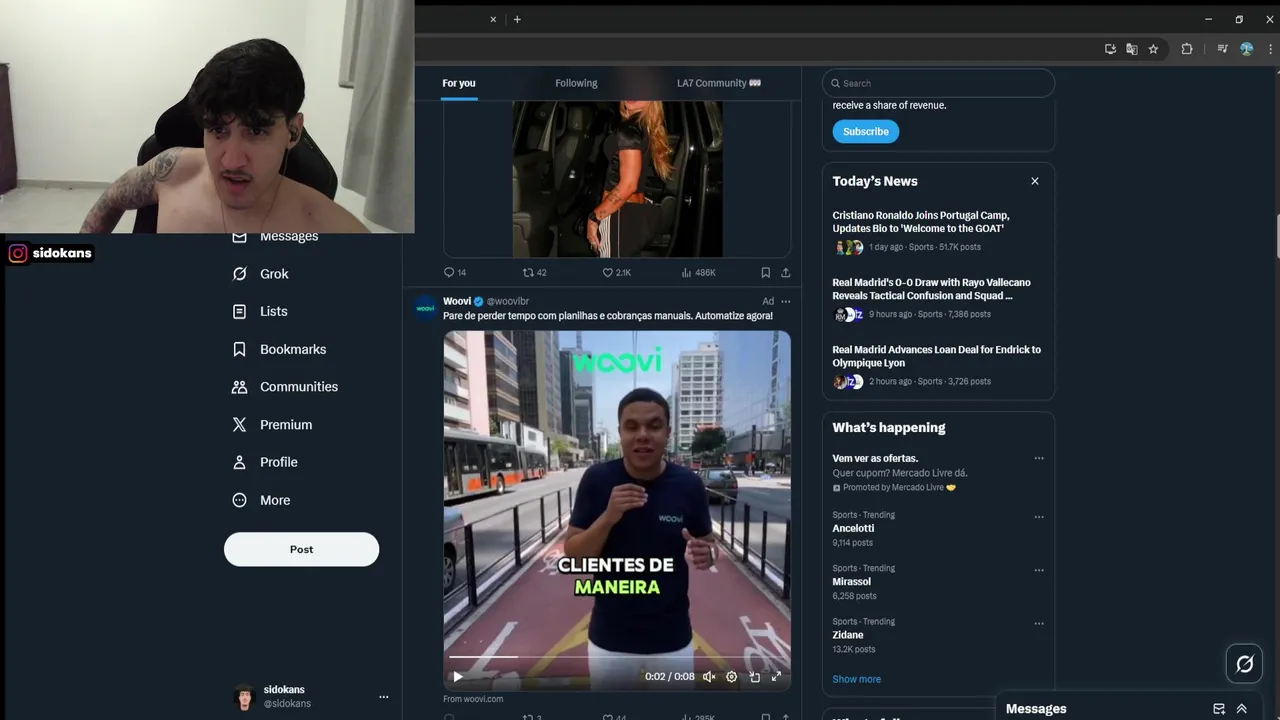Go to Profile in the sidebar
1280x720 pixels.
coord(265,462)
